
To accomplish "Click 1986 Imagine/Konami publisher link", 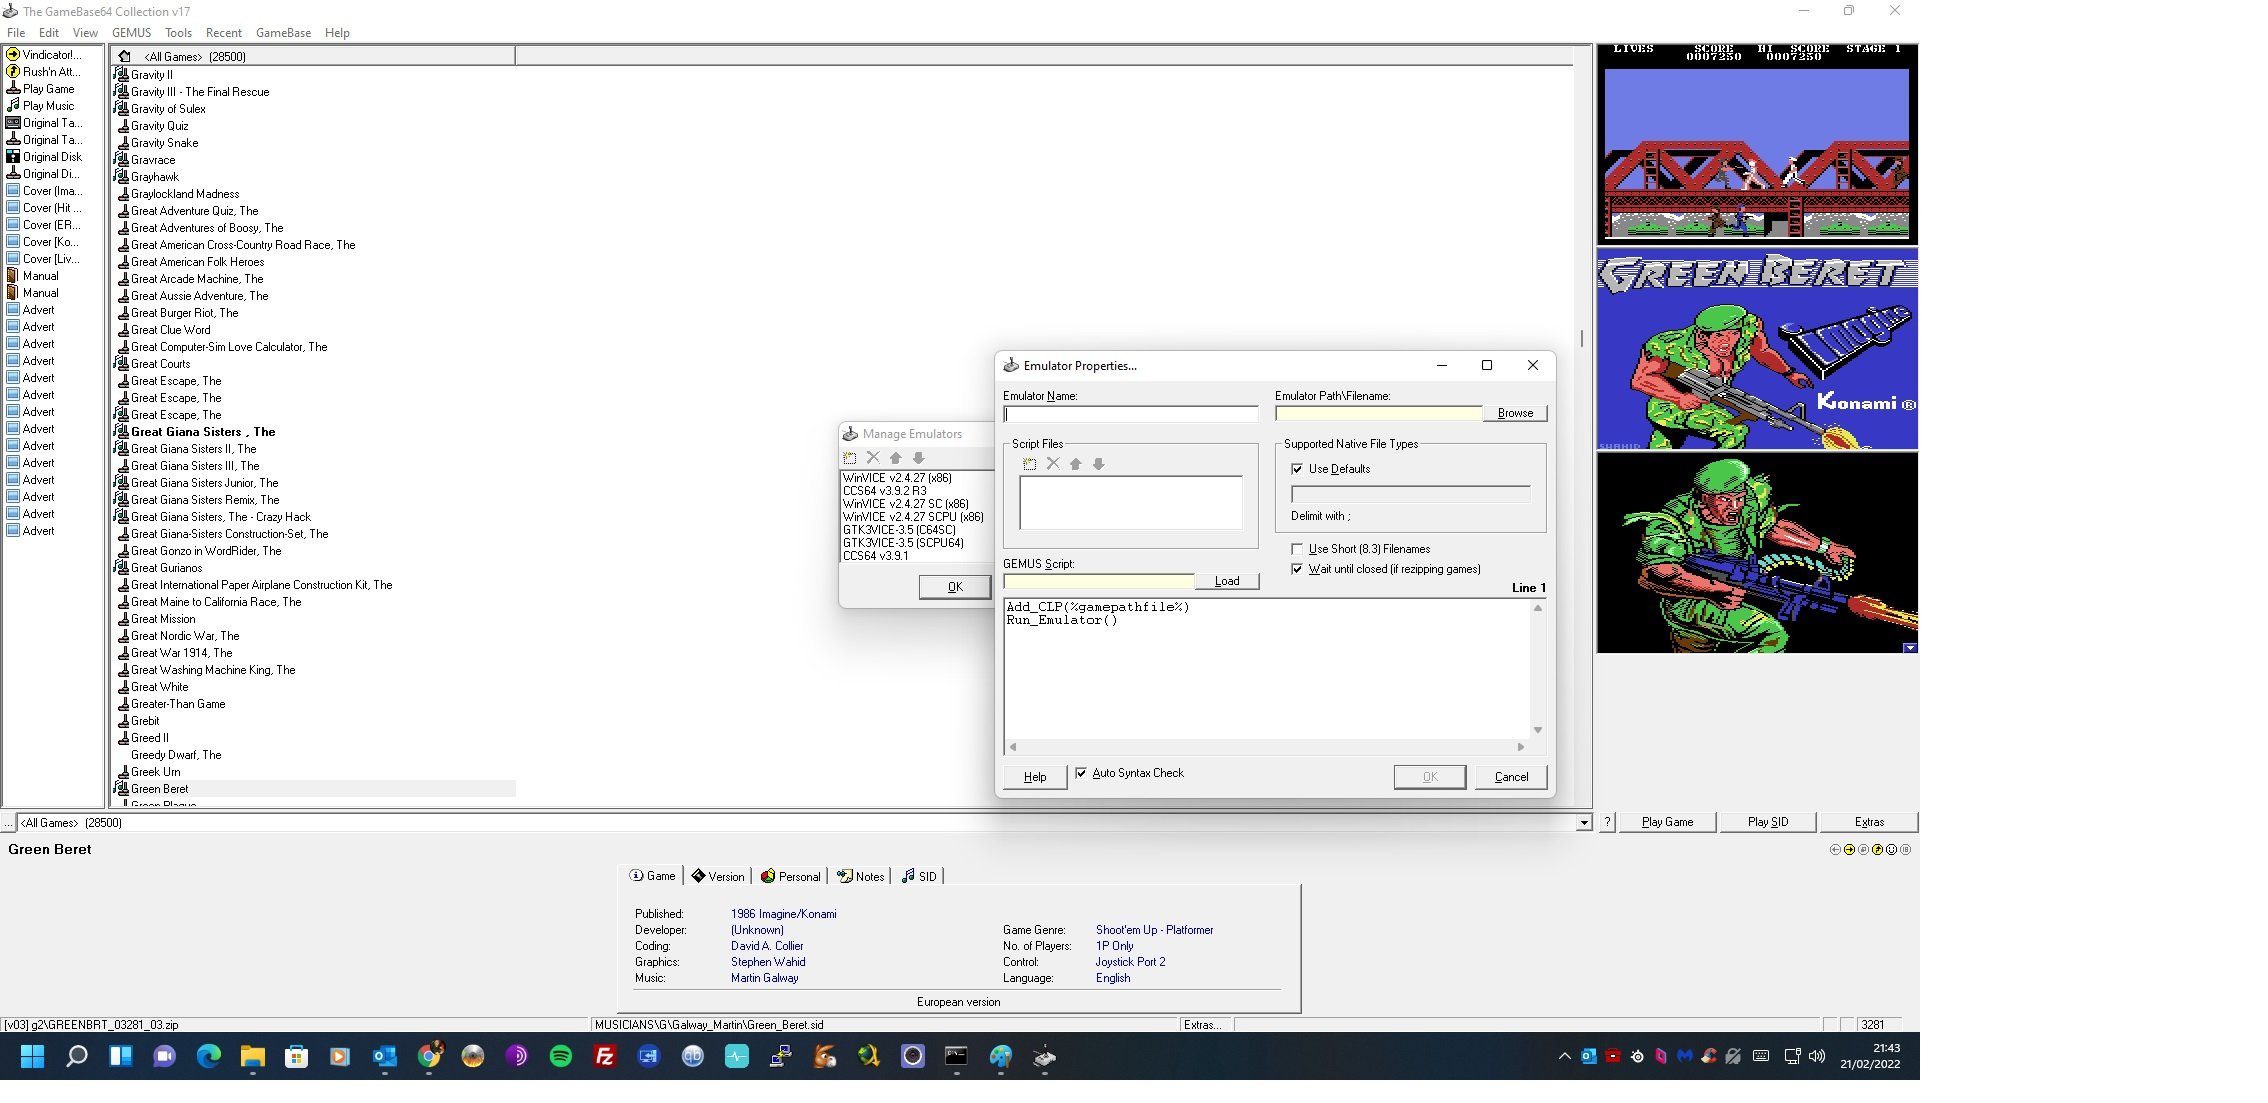I will point(783,914).
